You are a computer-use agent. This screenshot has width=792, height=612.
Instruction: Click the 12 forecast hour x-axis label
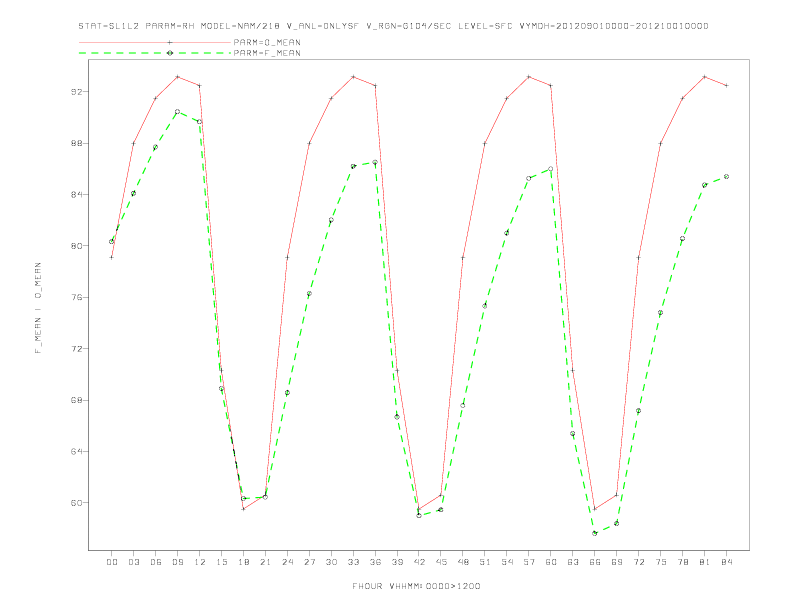(200, 562)
